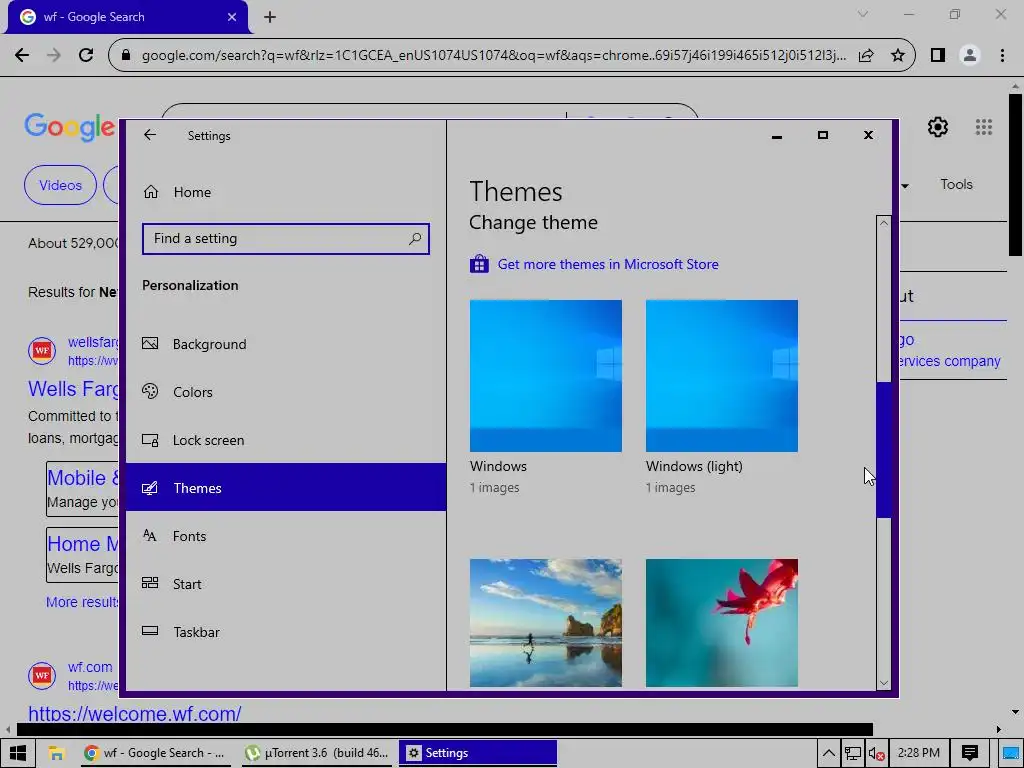Maximize the Settings window
The height and width of the screenshot is (768, 1024).
click(x=823, y=135)
